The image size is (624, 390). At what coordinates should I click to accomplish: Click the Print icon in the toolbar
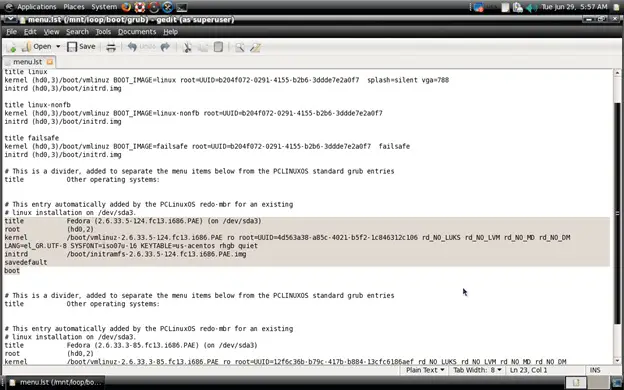point(111,47)
